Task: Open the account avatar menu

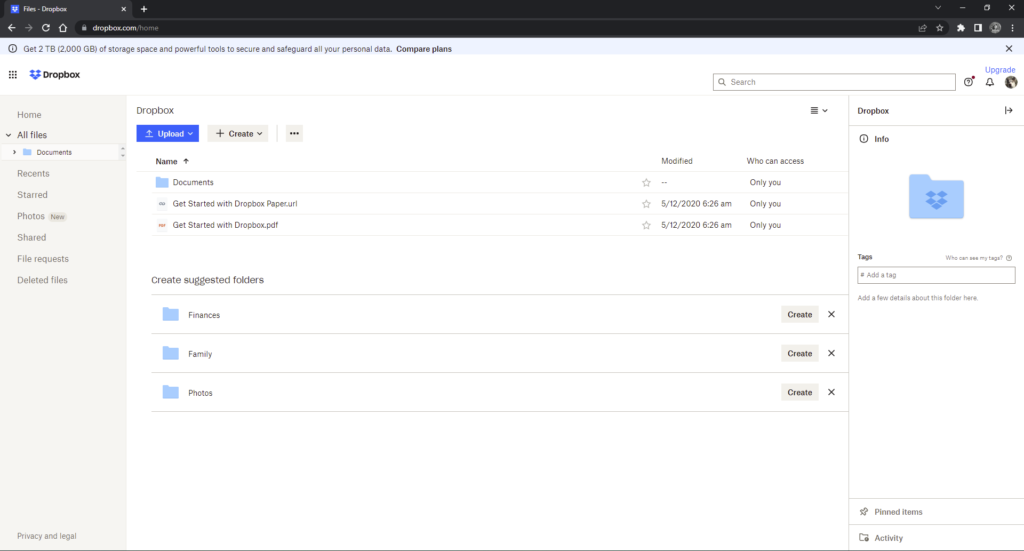Action: (1011, 82)
